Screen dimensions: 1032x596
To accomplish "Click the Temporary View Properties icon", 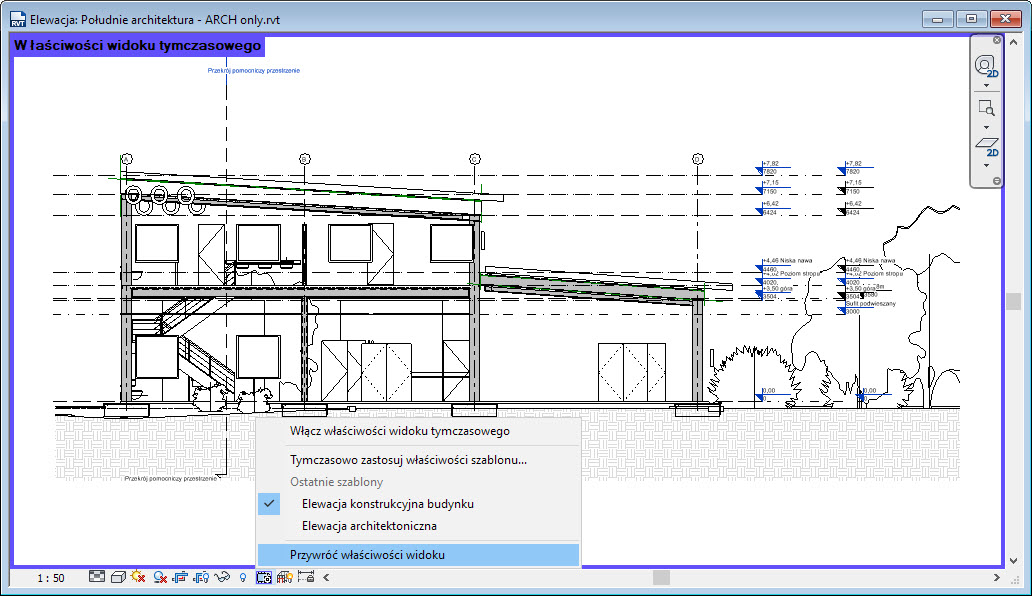I will pyautogui.click(x=264, y=577).
